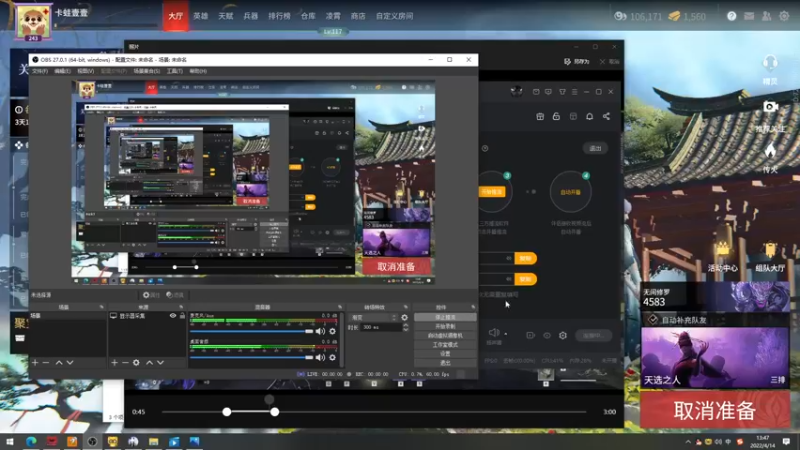Click 开始录制 start recording button in OBS
The image size is (800, 450).
(x=445, y=326)
